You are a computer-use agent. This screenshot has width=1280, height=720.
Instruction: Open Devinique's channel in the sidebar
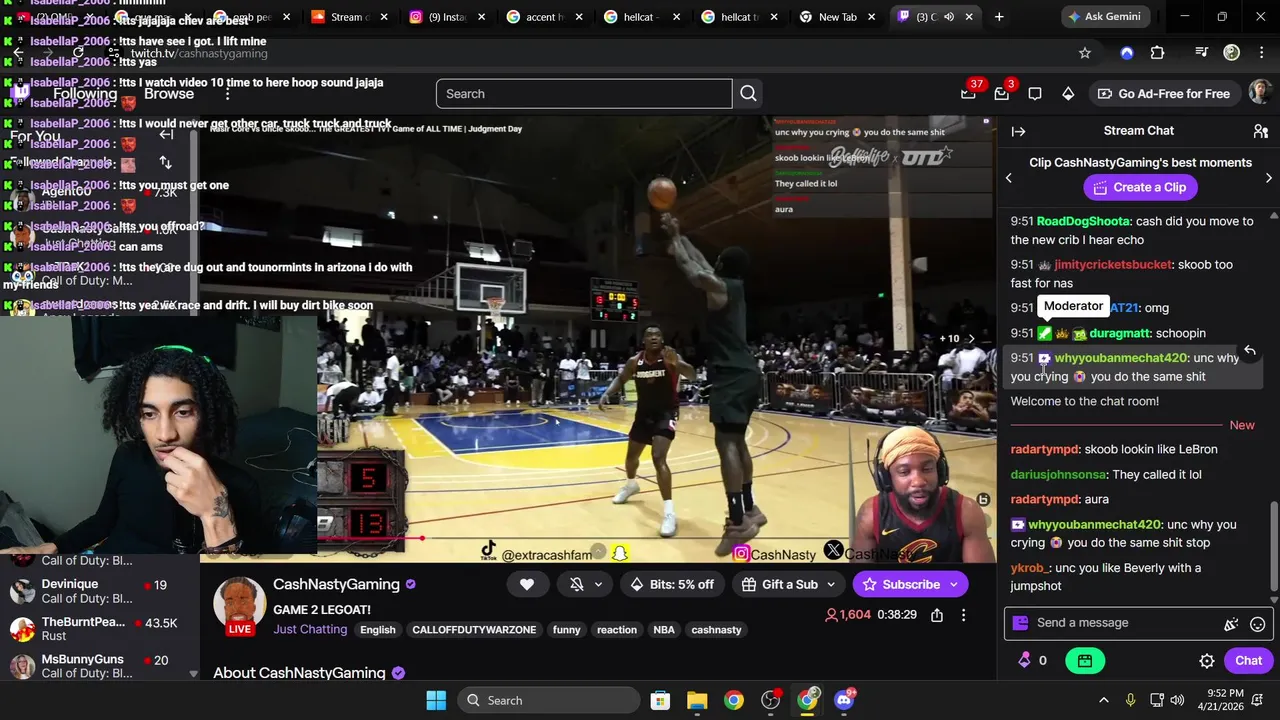(x=97, y=591)
